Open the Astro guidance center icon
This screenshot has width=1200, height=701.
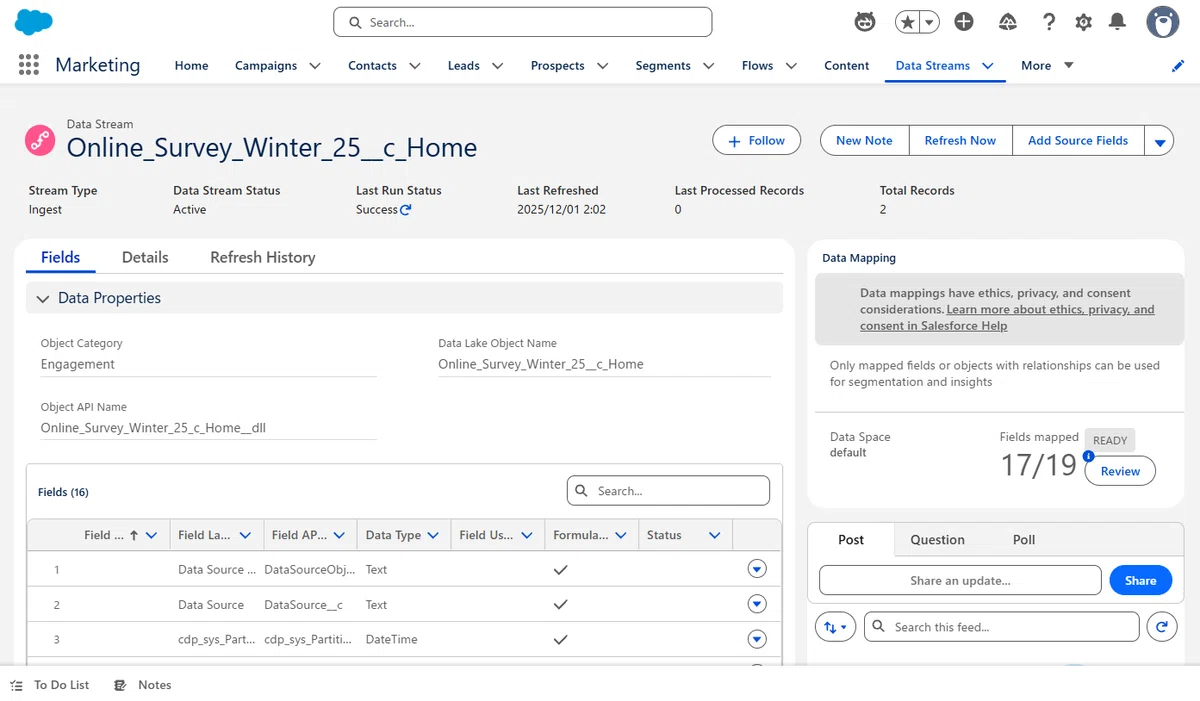865,22
